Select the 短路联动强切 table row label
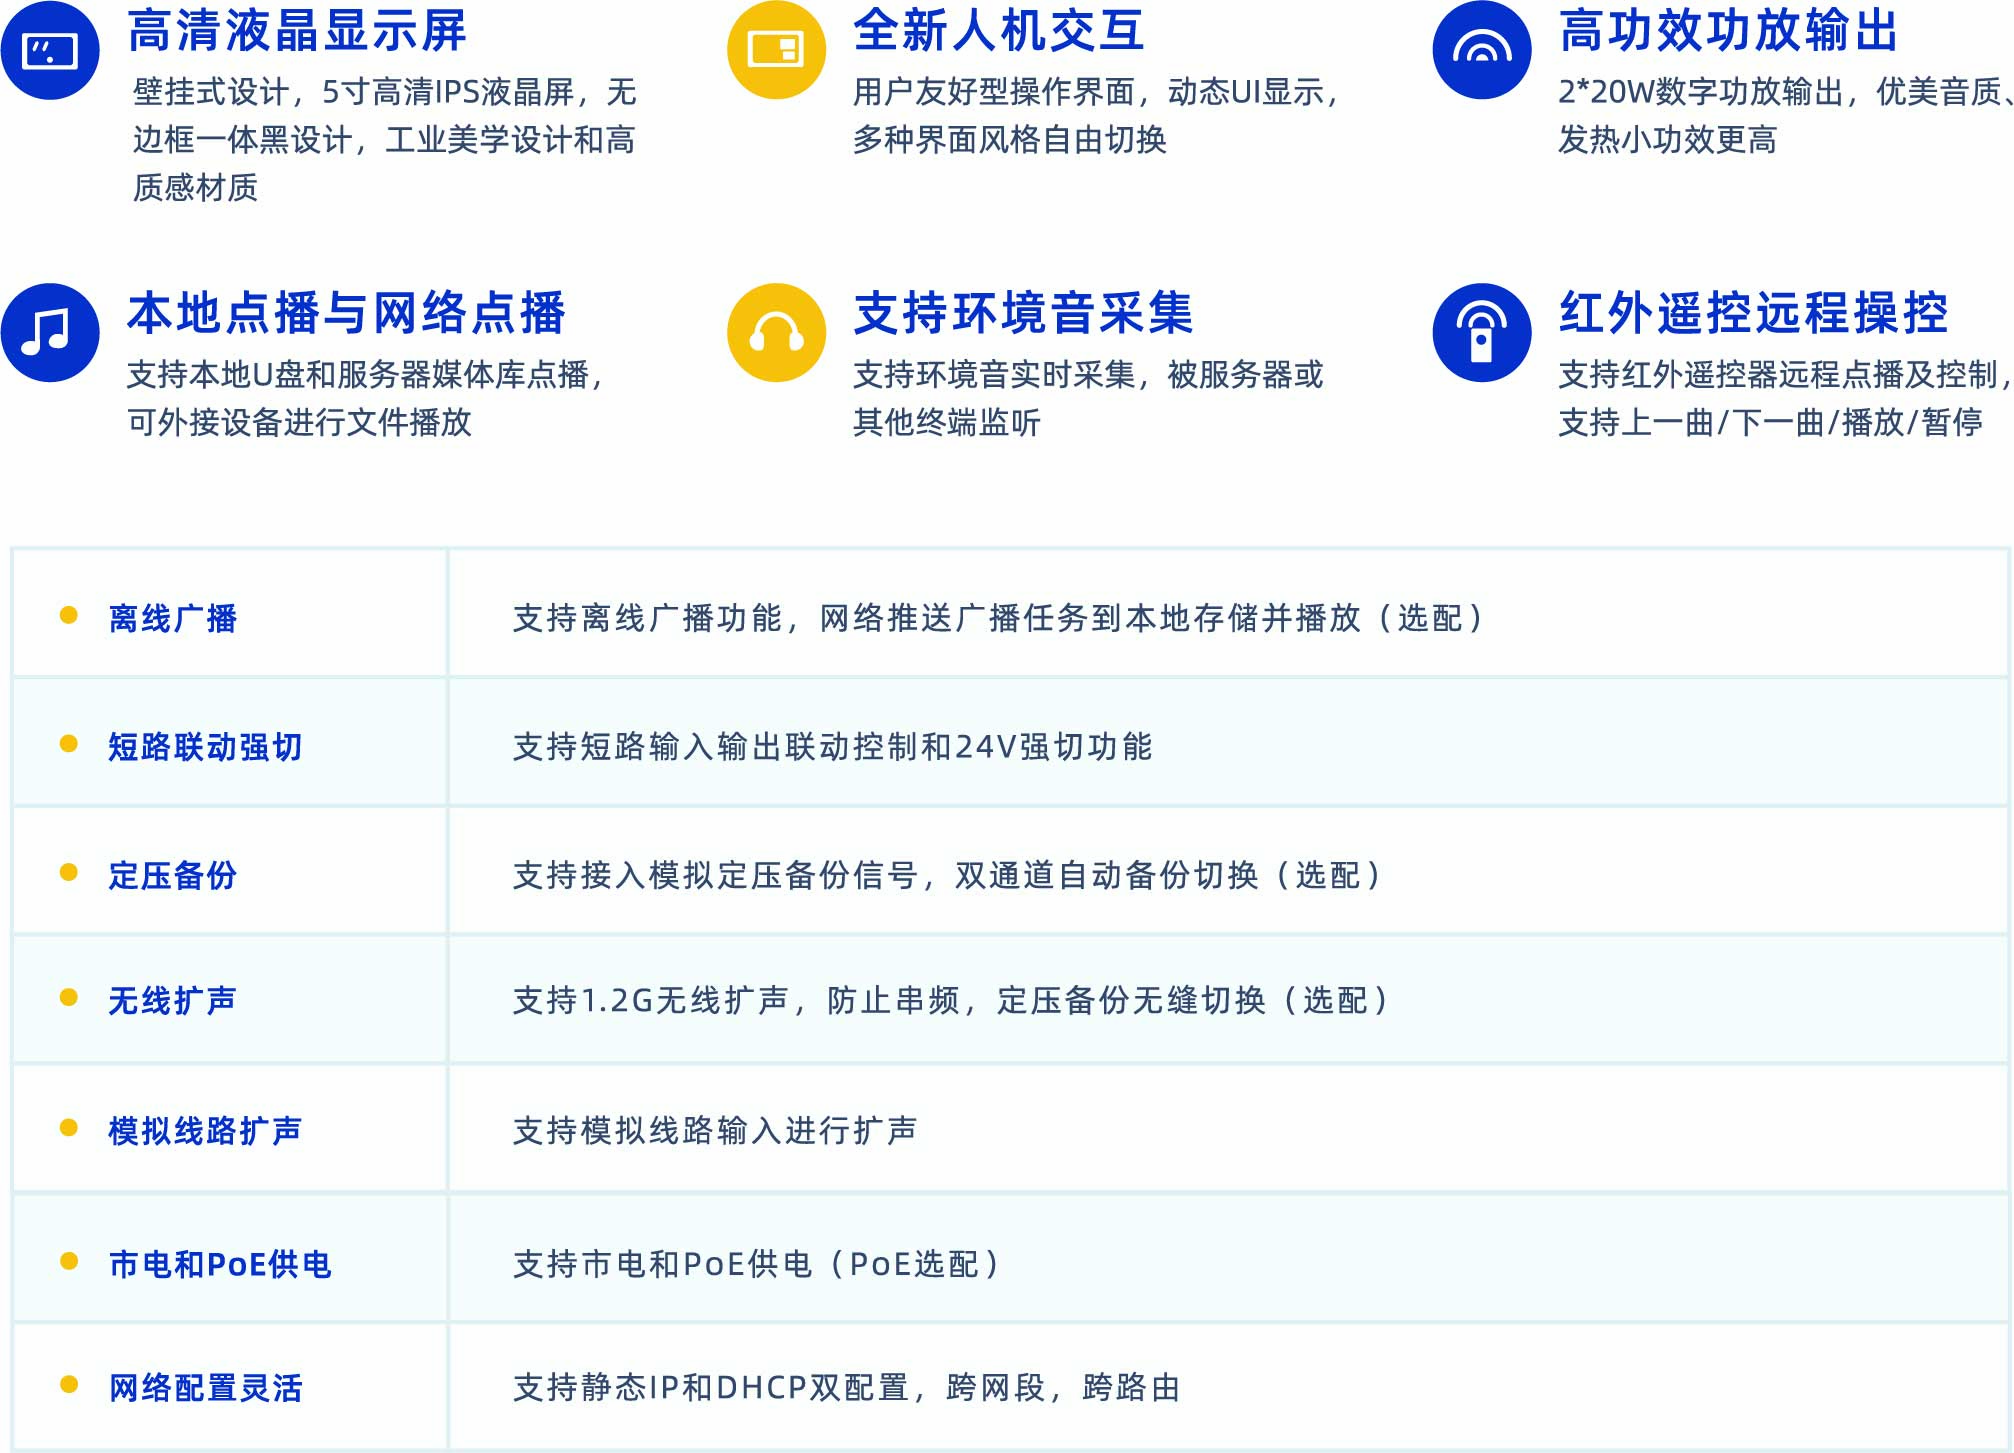Screen dimensions: 2014x1453 [x=205, y=747]
